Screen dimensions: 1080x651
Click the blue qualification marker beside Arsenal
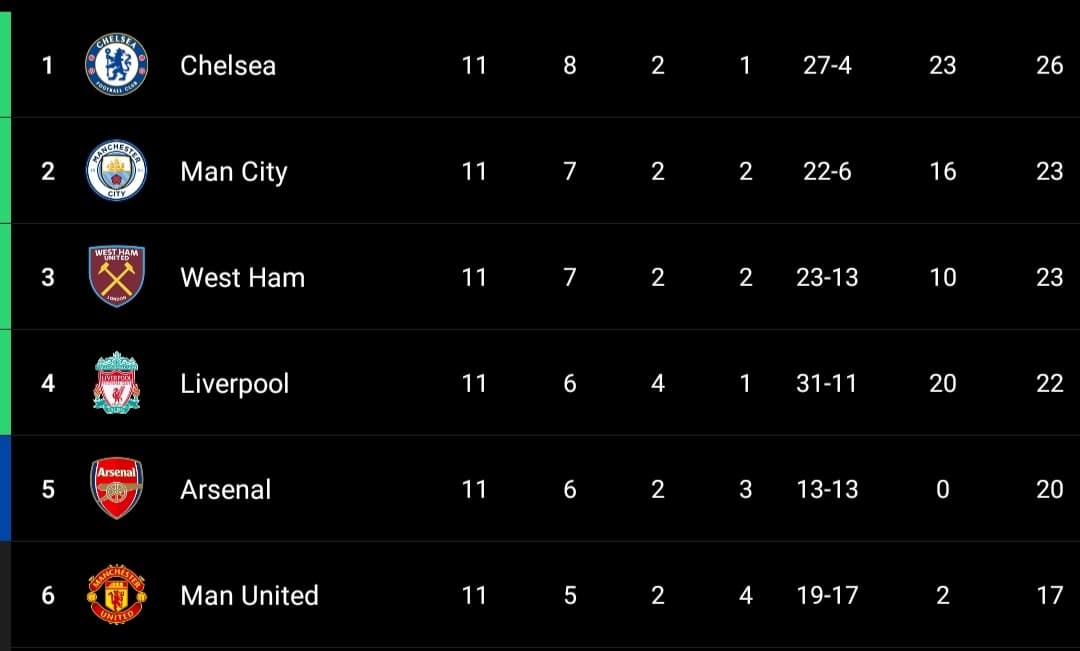(x=6, y=488)
